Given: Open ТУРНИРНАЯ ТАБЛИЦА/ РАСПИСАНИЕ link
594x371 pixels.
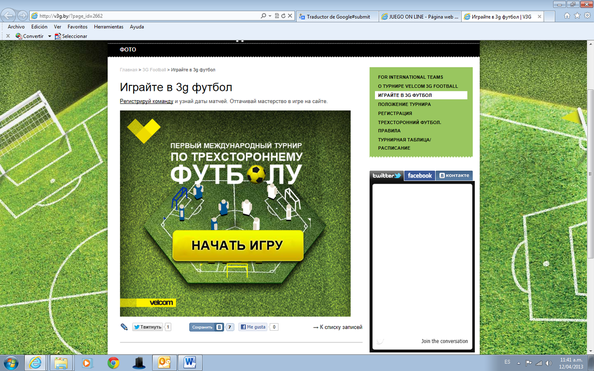Looking at the screenshot, I should click(404, 144).
